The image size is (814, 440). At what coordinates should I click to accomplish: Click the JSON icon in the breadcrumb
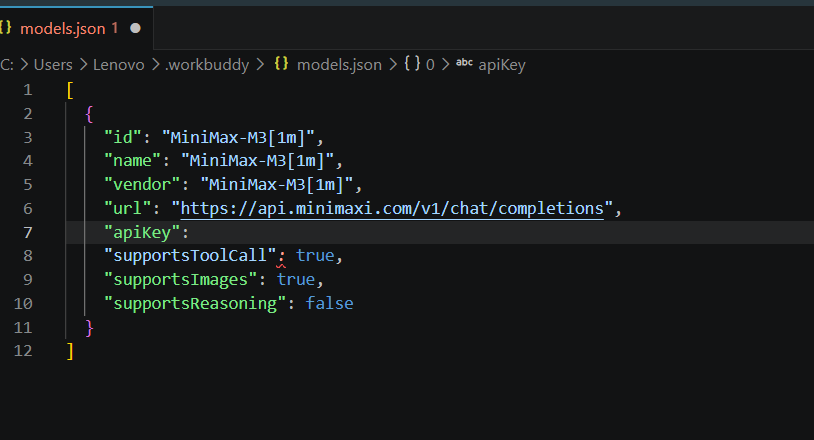pos(281,64)
